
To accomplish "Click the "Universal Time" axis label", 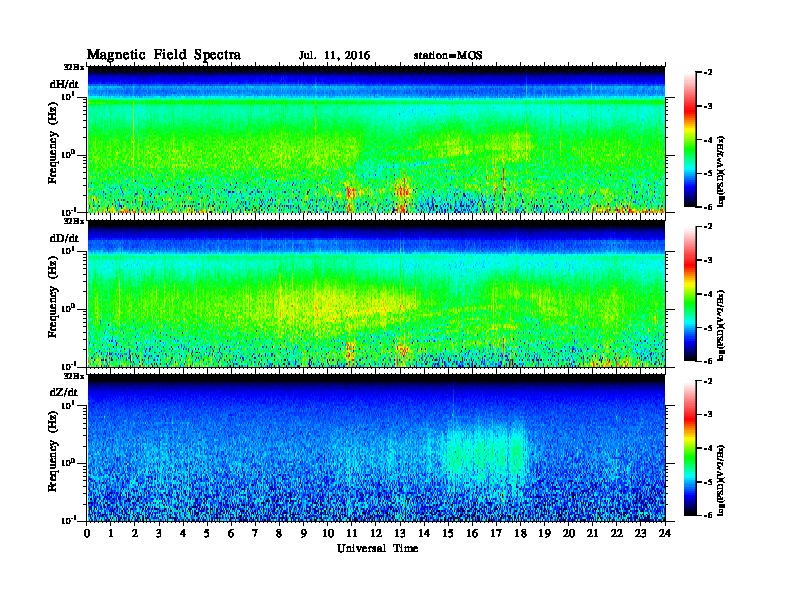I will pos(377,548).
